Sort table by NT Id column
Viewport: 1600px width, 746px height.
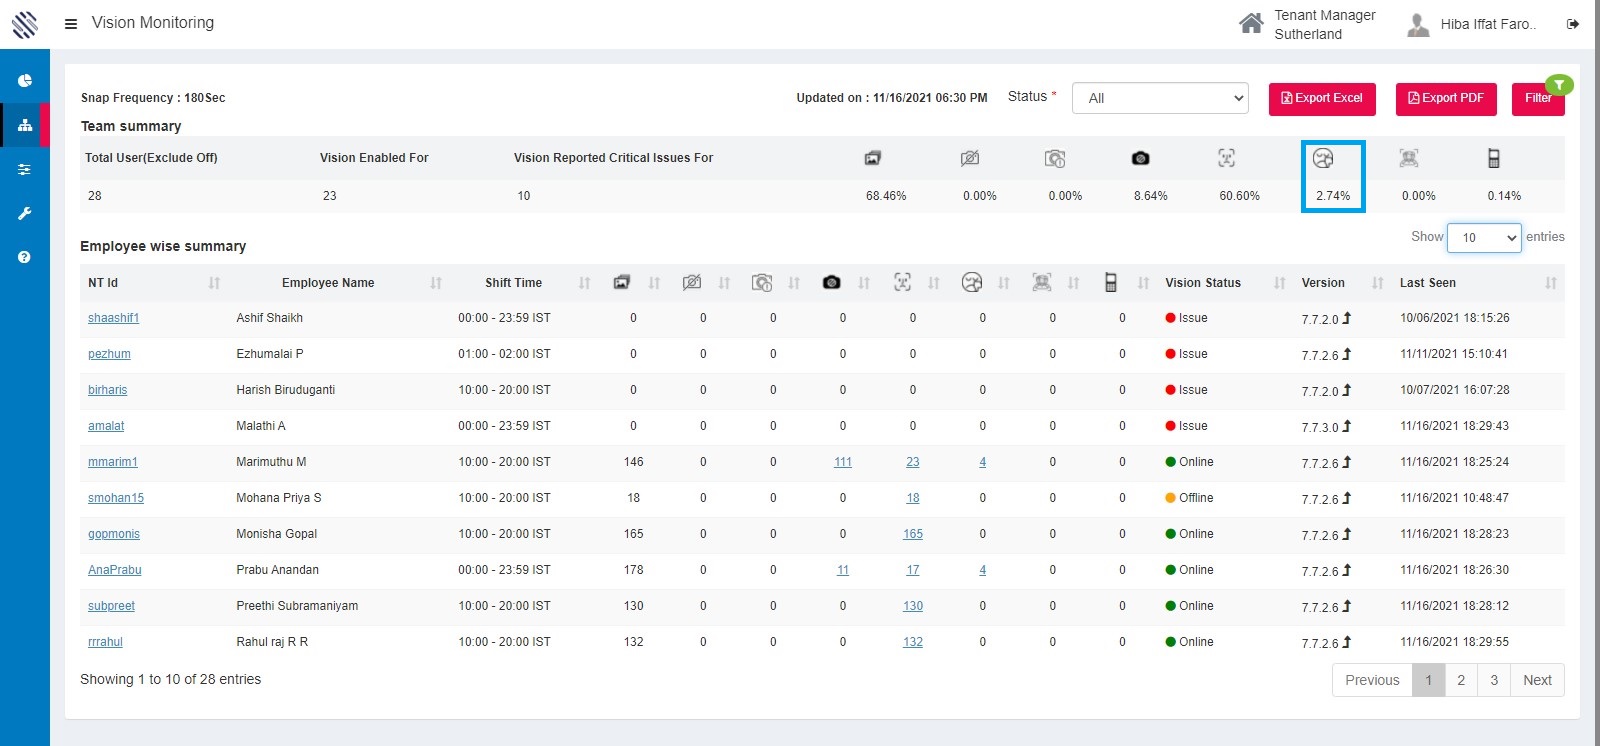(x=214, y=283)
